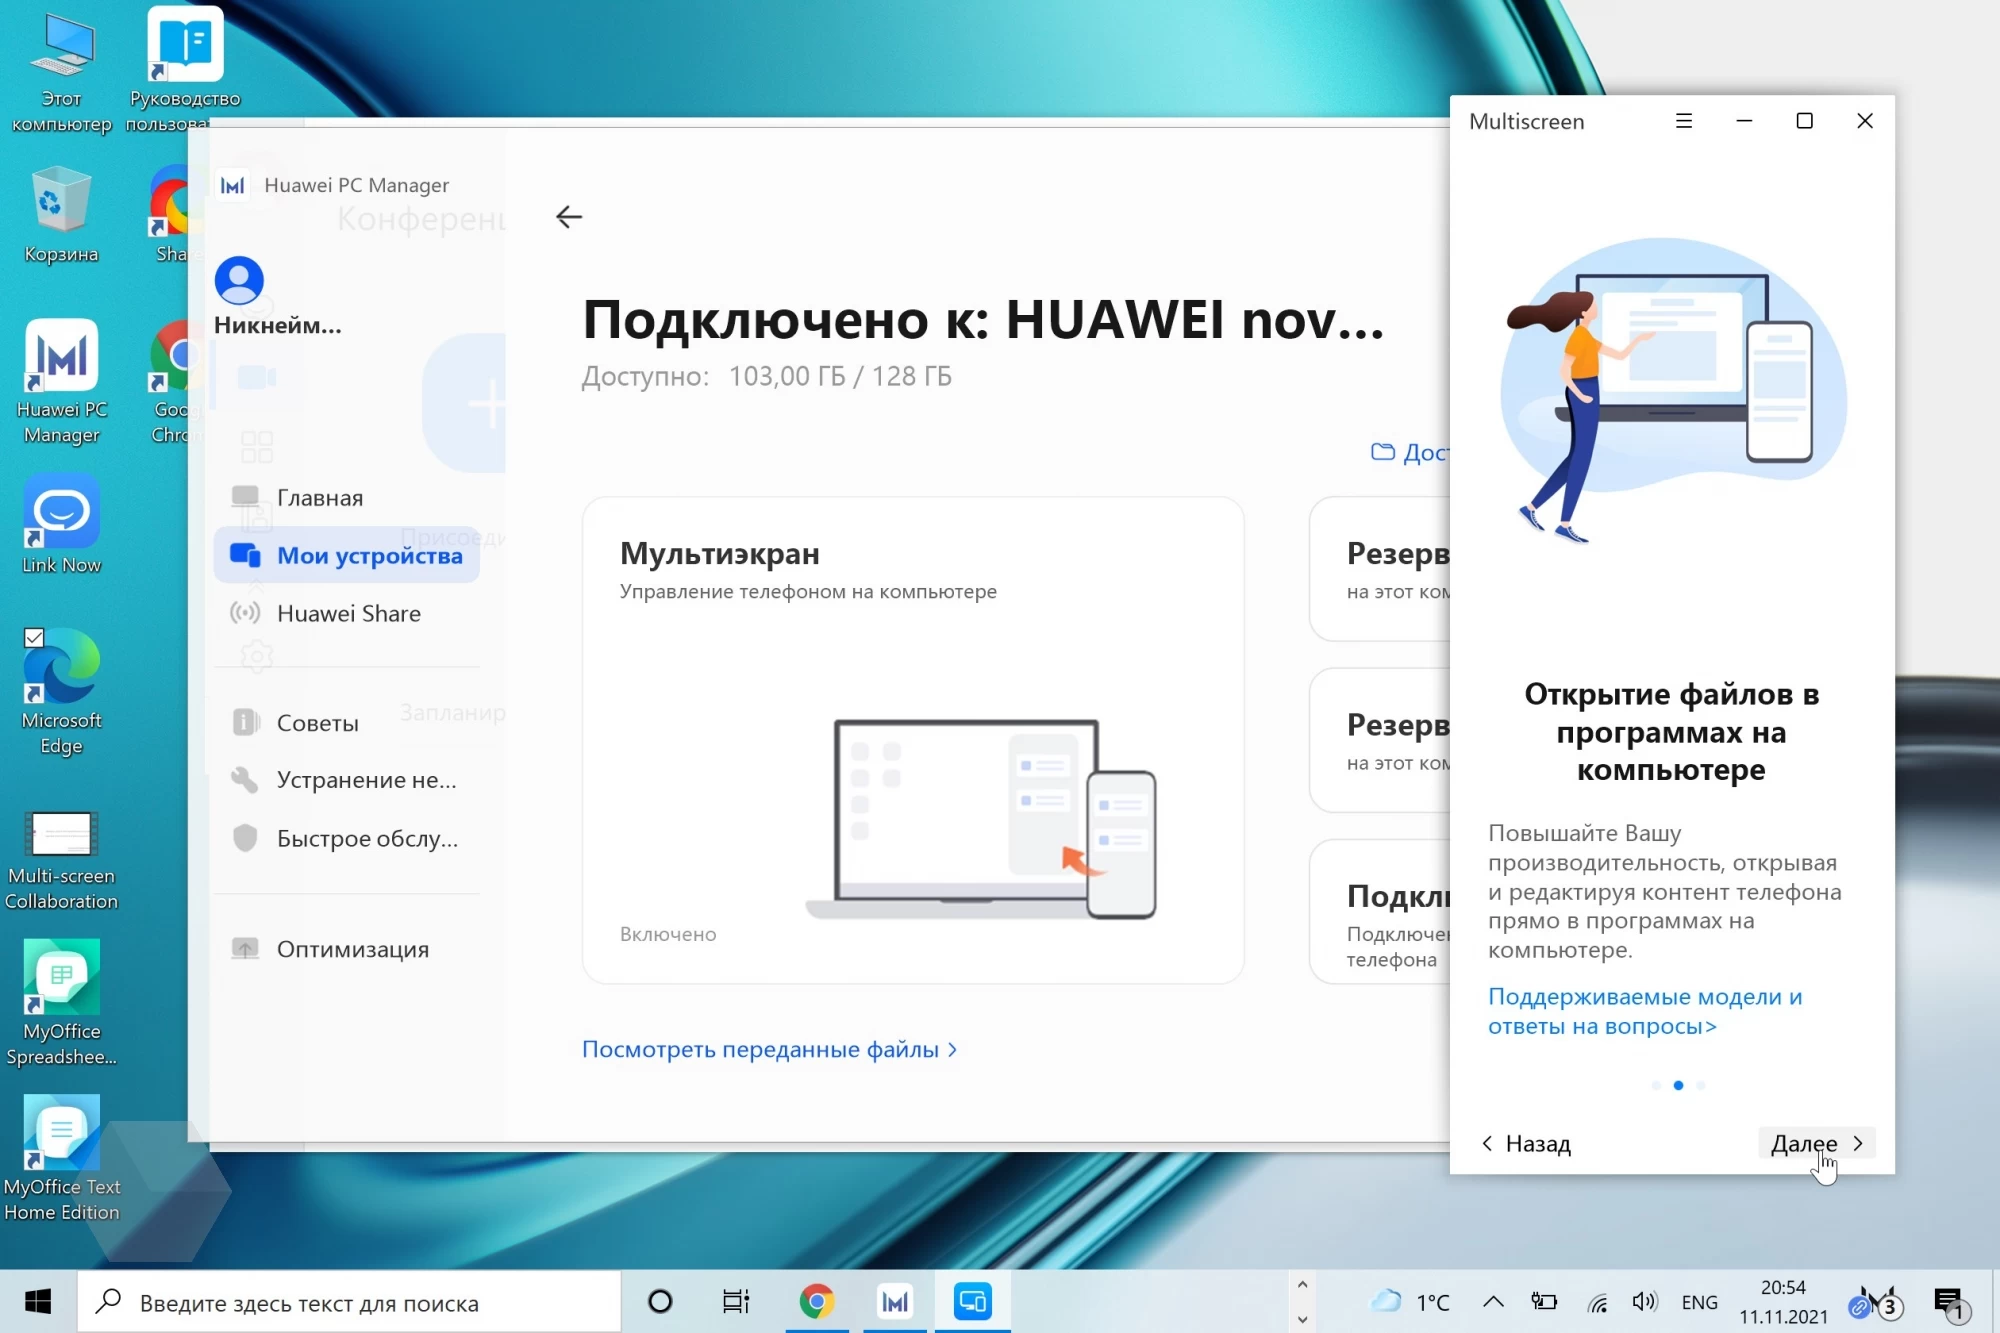The image size is (2000, 1333).
Task: Open the Мультиэкран card
Action: (913, 740)
